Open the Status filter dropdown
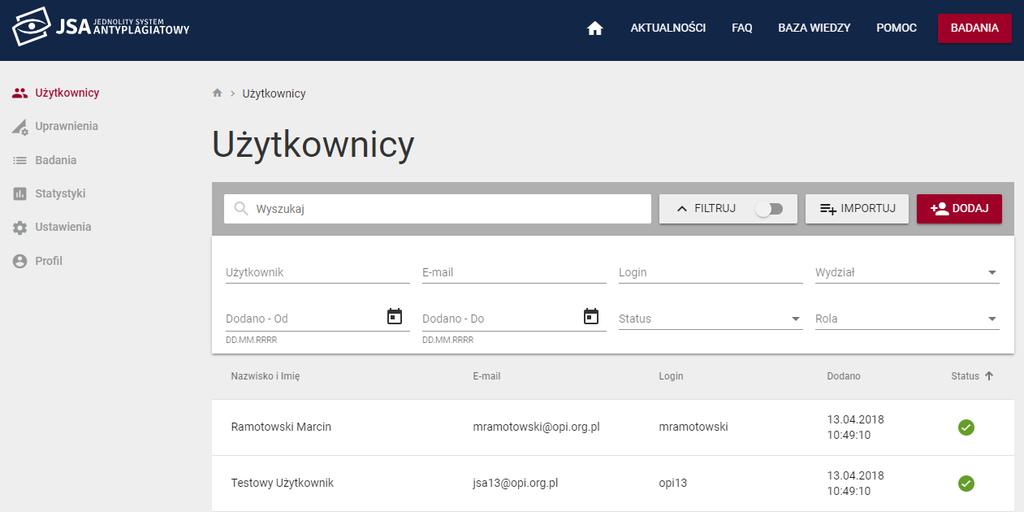Image resolution: width=1024 pixels, height=512 pixels. pyautogui.click(x=711, y=319)
